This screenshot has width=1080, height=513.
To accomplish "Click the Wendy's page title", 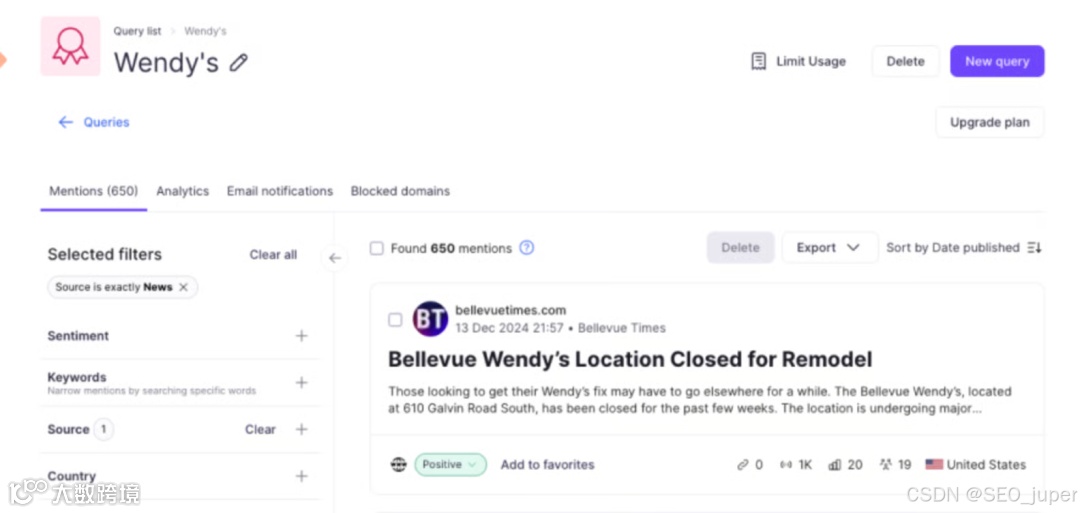I will tap(167, 63).
